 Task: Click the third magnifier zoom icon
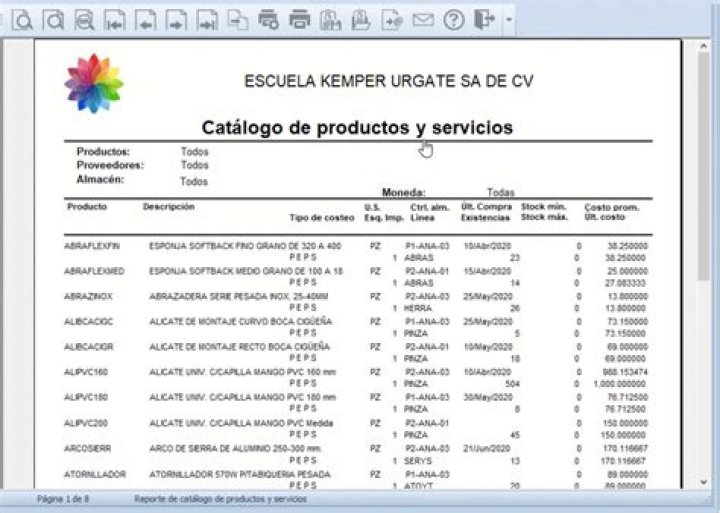(85, 19)
